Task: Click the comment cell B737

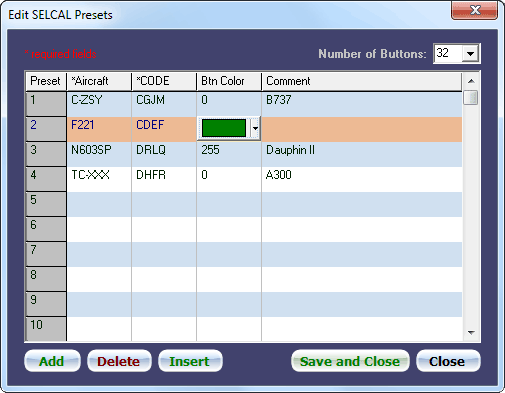Action: [x=362, y=104]
